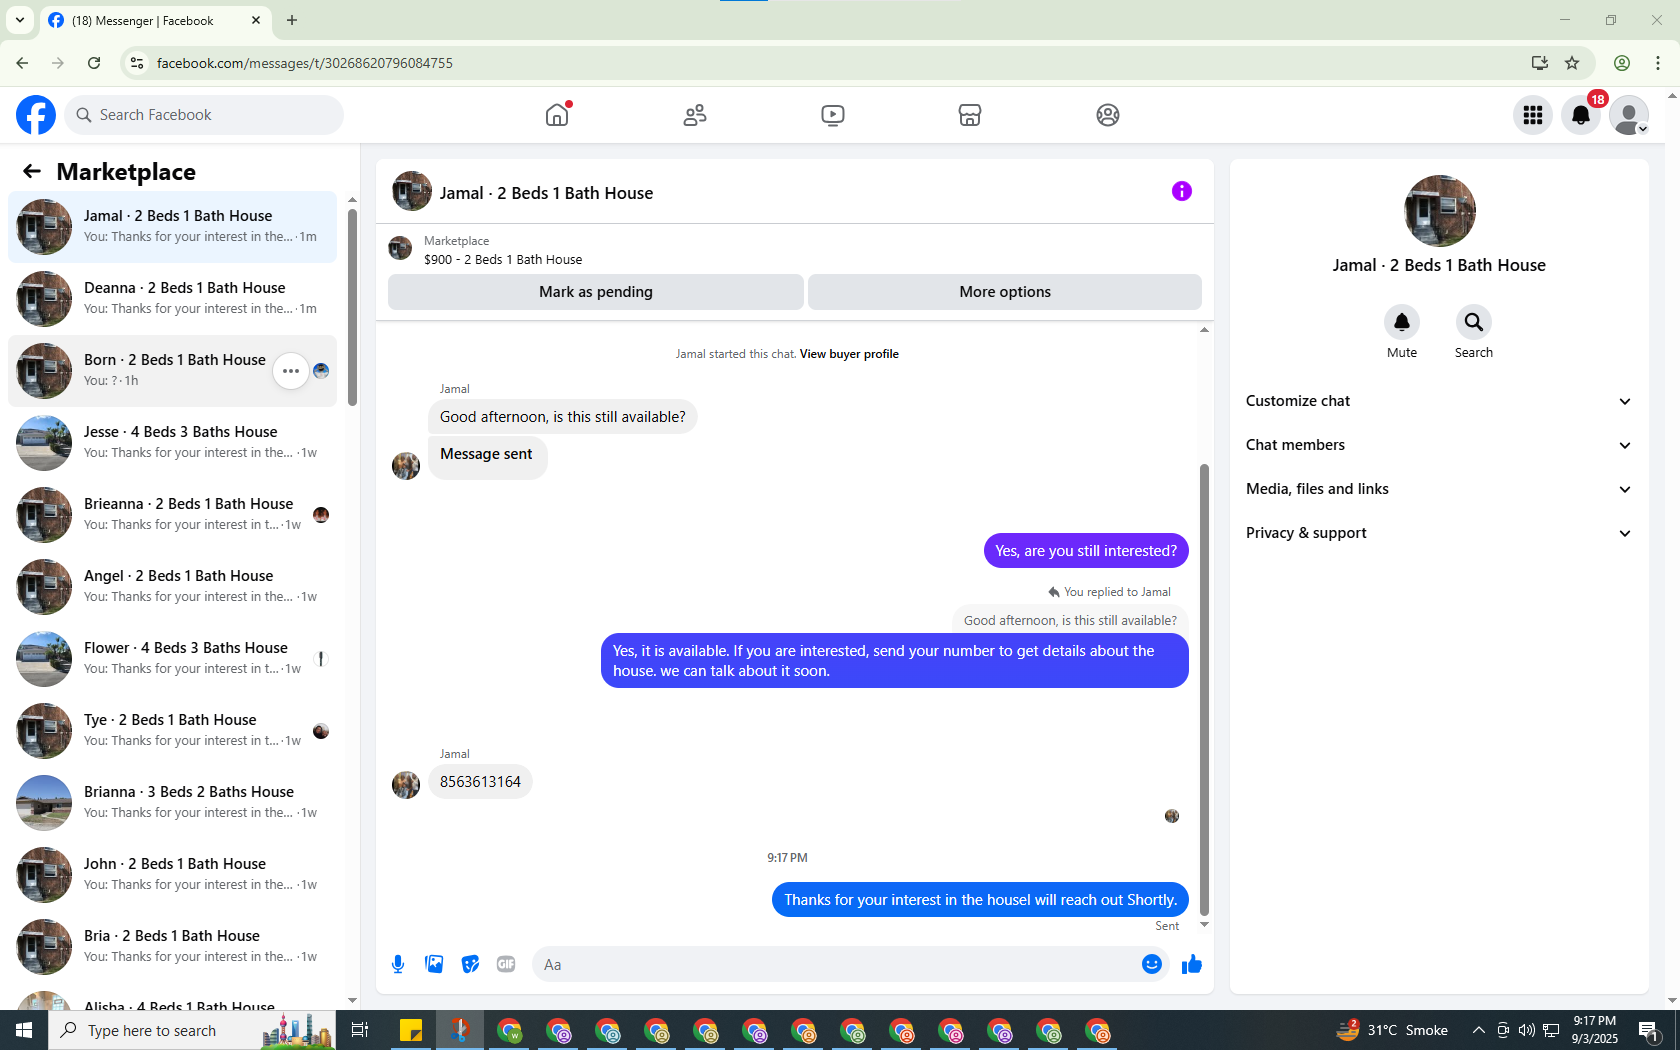The image size is (1680, 1050).
Task: Open Tye 2 Beds 1 Bath House chat
Action: coord(172,731)
